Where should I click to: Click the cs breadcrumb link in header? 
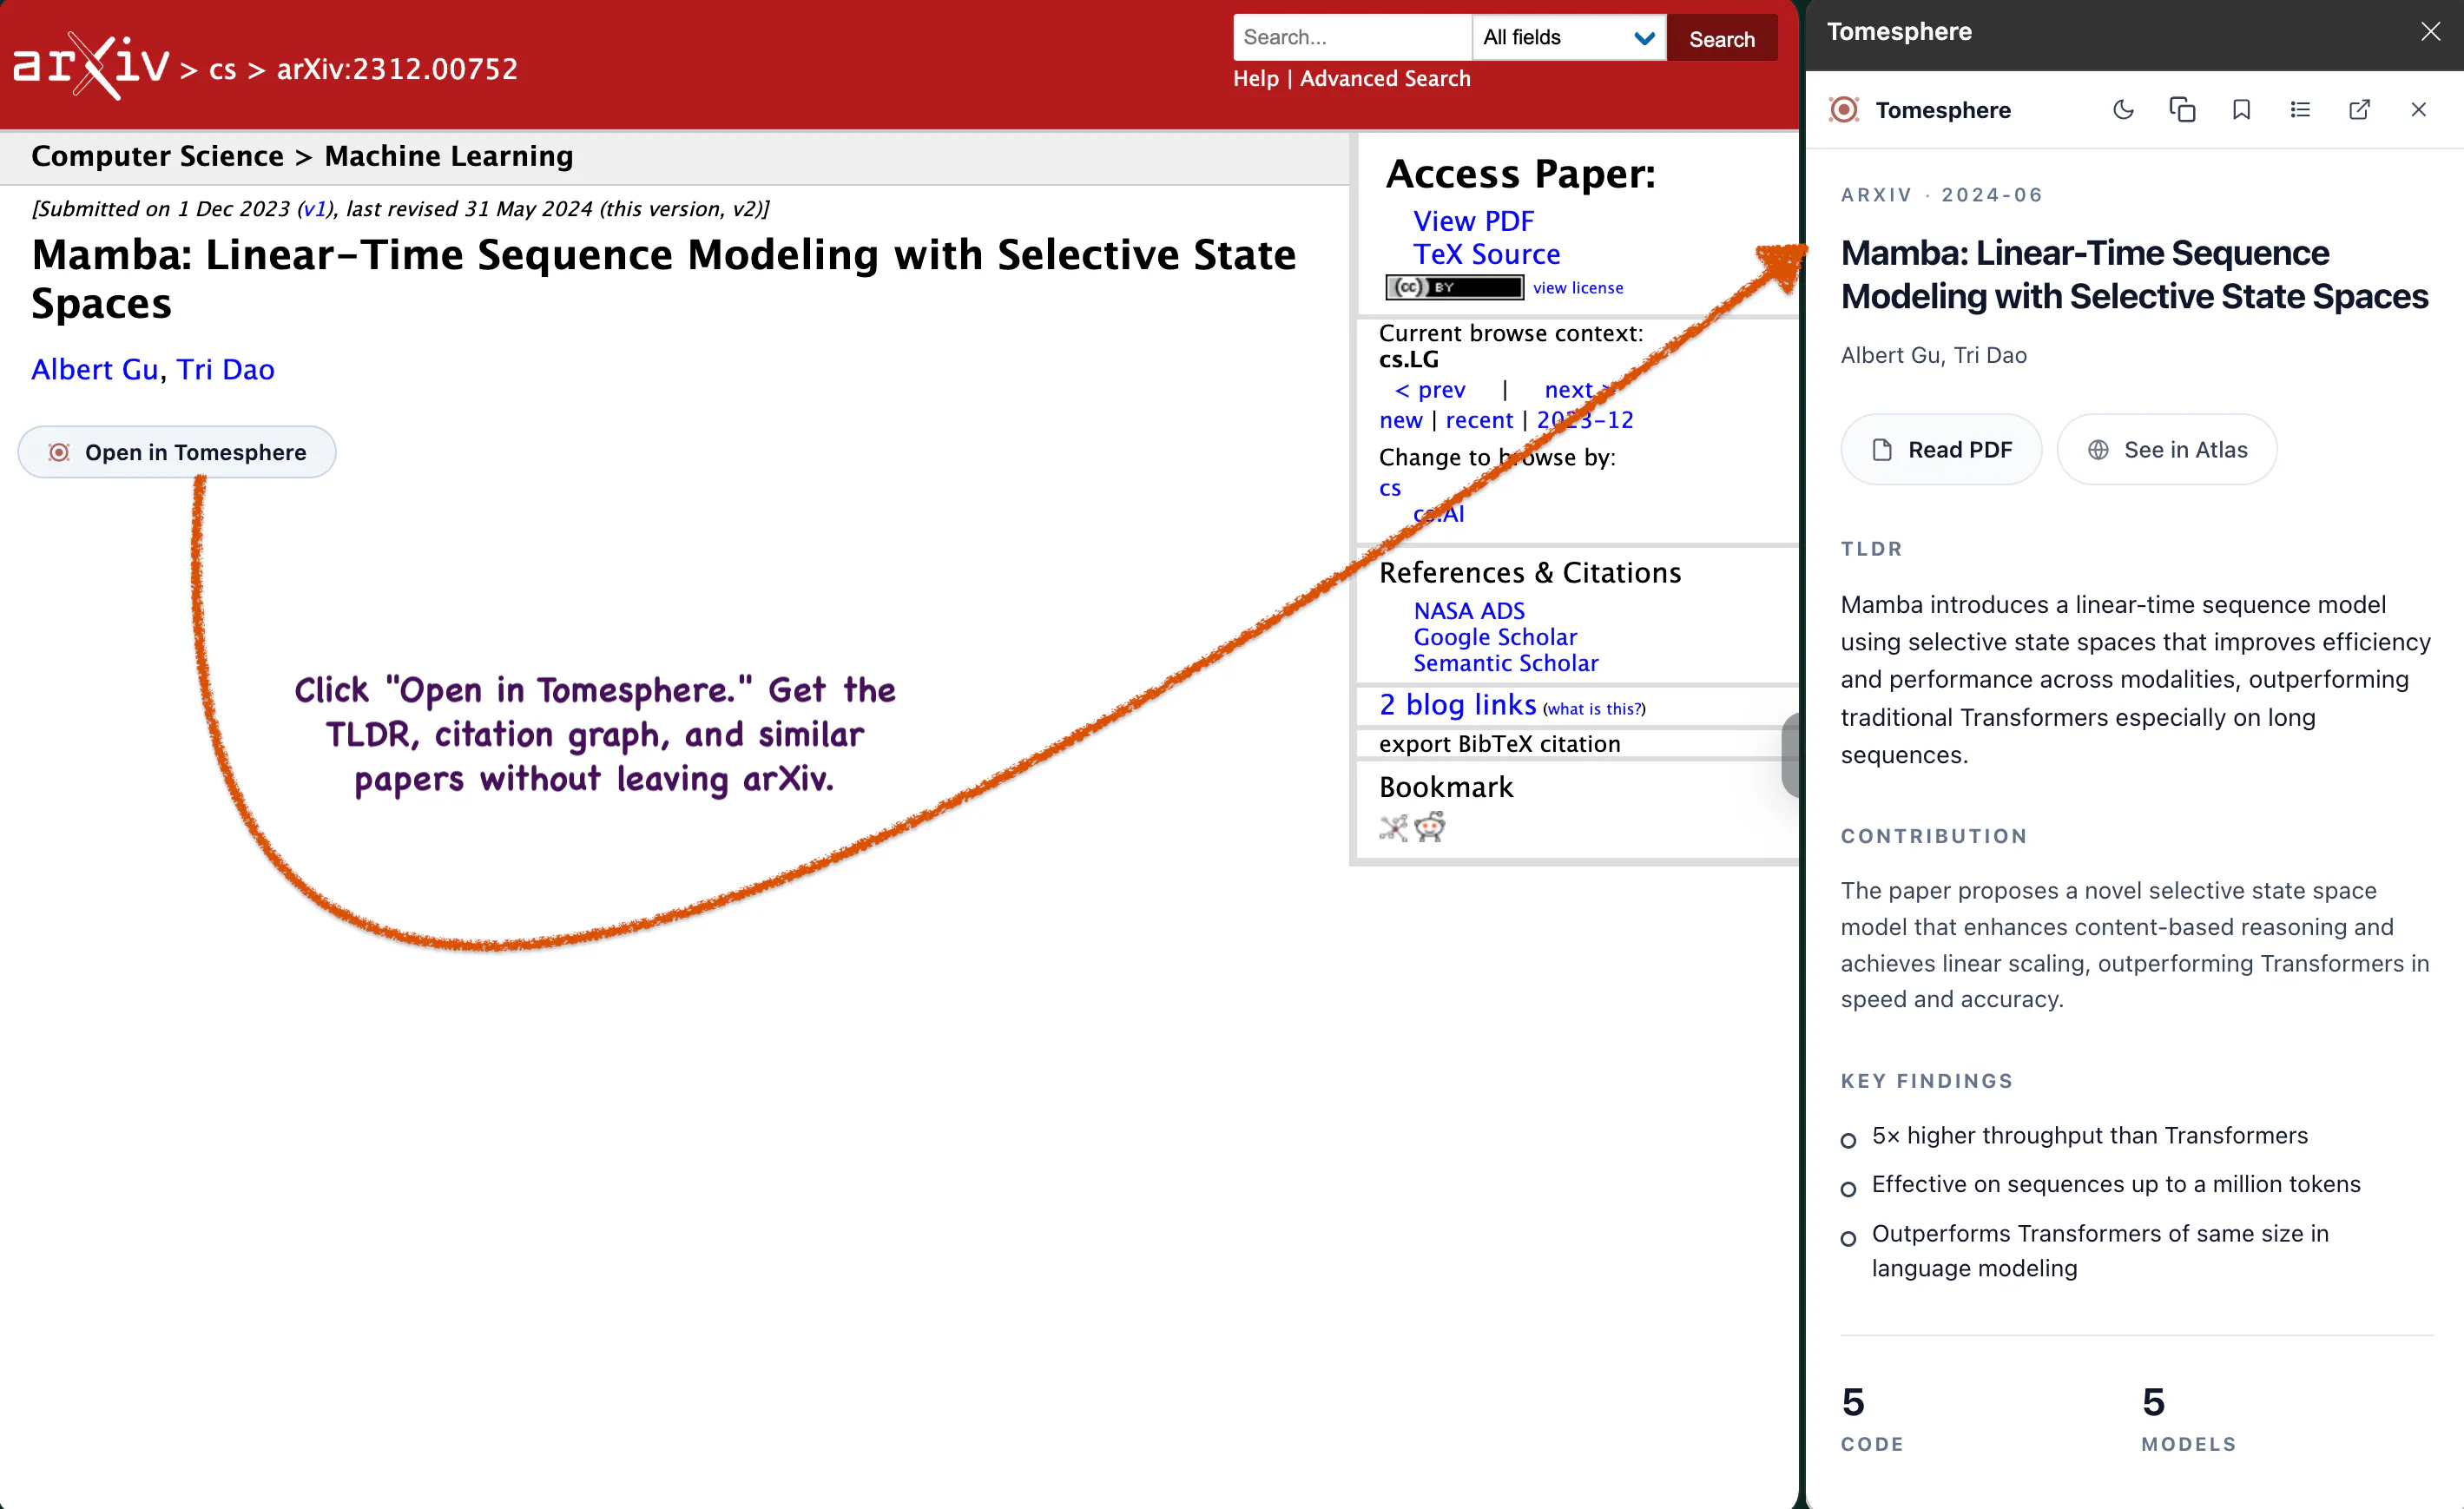click(x=223, y=69)
